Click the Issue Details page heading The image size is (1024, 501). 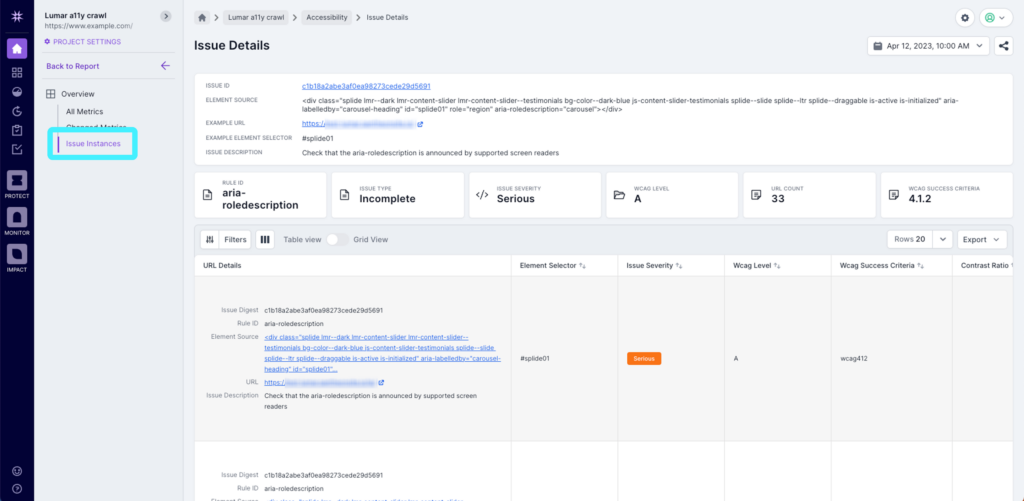pos(232,46)
